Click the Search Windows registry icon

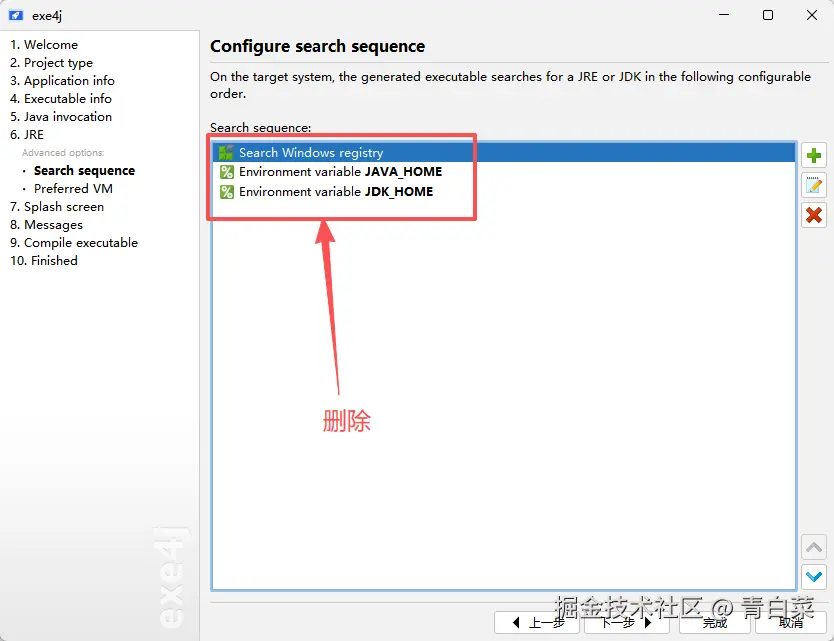(x=227, y=153)
